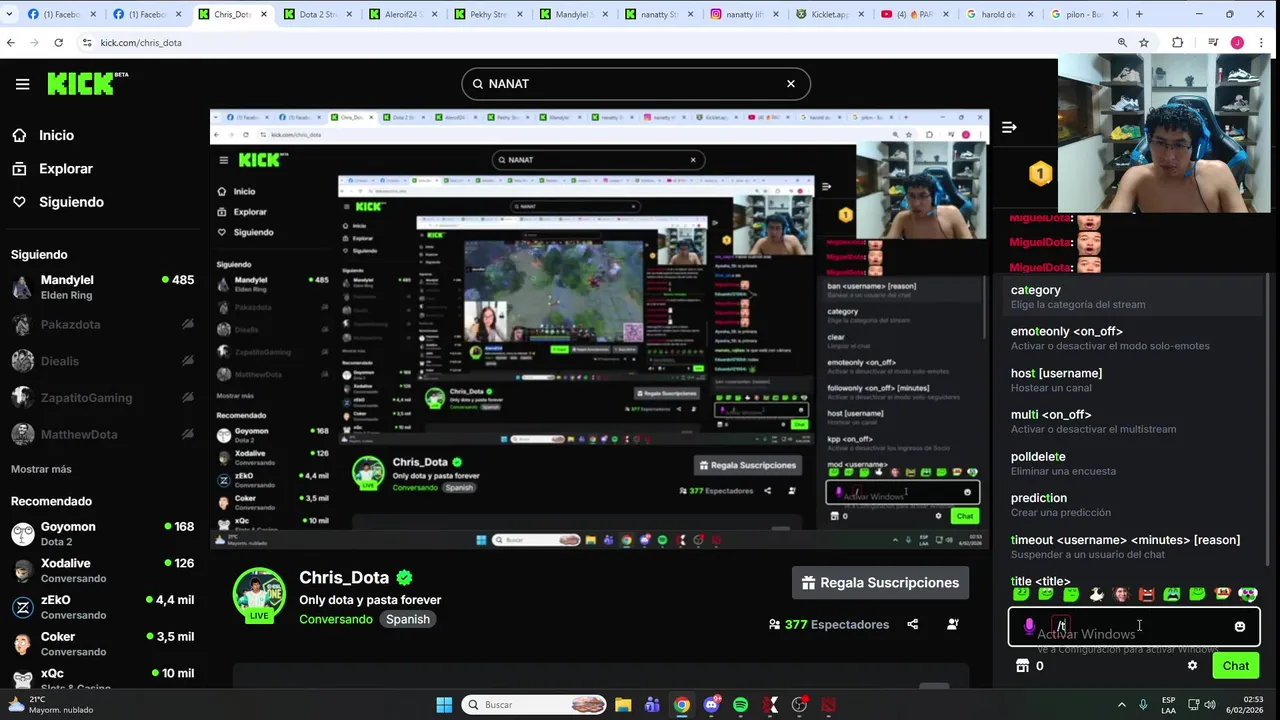Image resolution: width=1280 pixels, height=720 pixels.
Task: Open the channel points shop icon
Action: tap(1022, 666)
